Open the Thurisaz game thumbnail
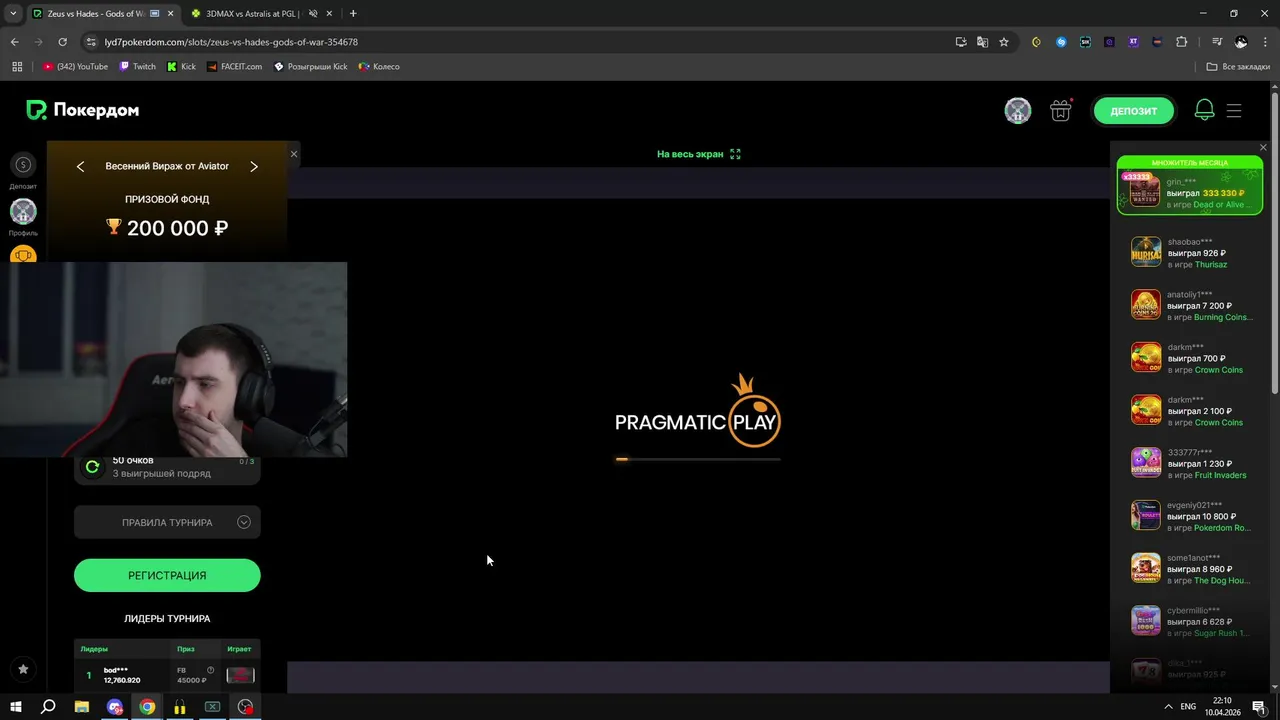 coord(1146,252)
